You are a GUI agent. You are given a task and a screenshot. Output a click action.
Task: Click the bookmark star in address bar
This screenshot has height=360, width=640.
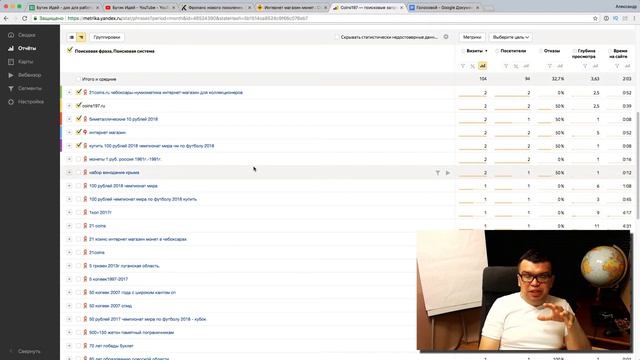click(595, 18)
